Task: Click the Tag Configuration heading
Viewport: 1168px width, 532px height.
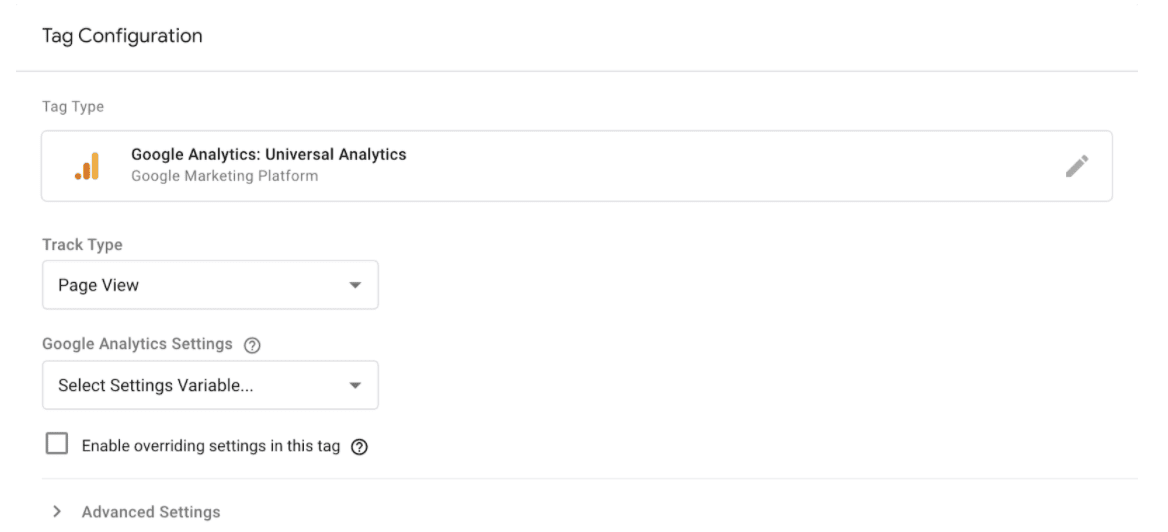Action: tap(122, 36)
